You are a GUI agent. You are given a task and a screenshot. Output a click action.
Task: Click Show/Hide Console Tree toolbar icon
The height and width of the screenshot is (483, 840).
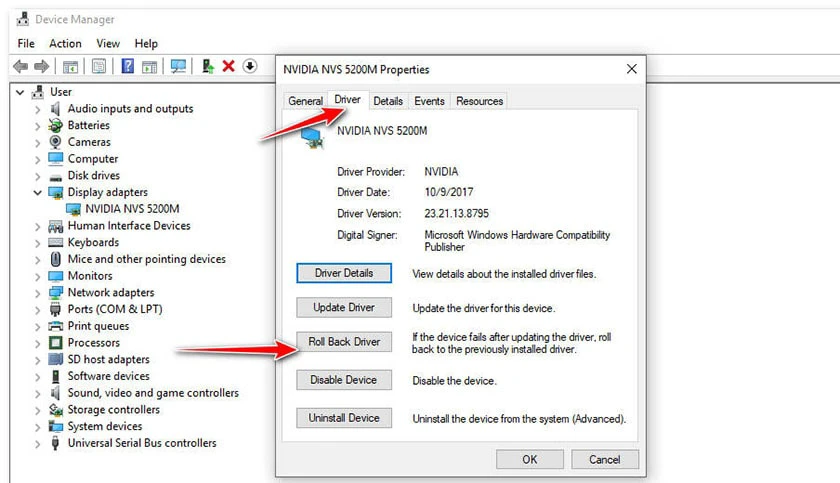click(x=70, y=66)
